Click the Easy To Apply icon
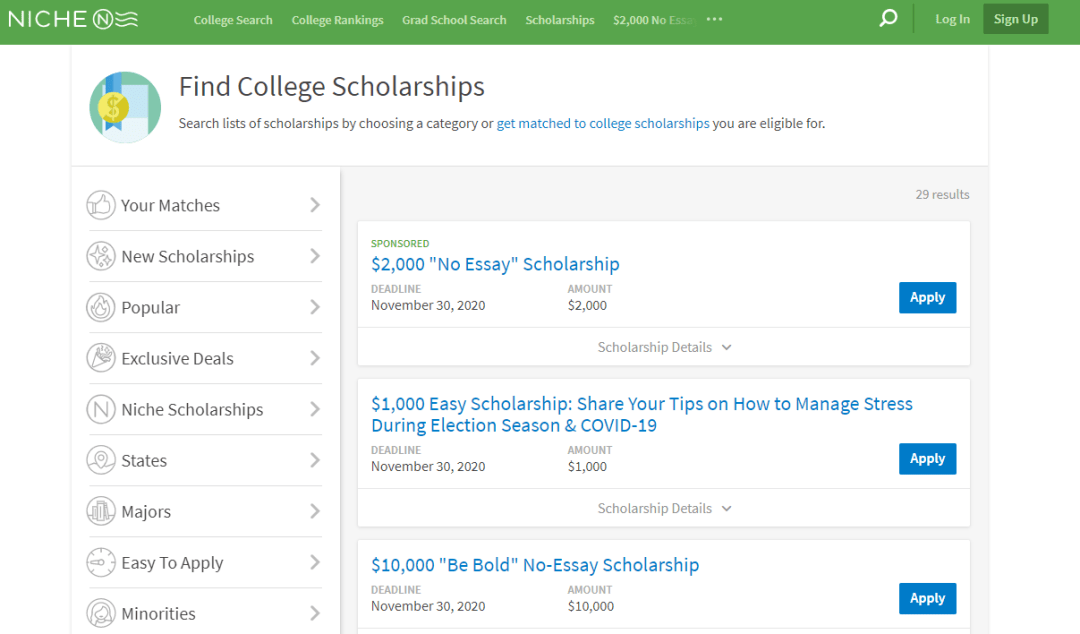 tap(101, 562)
